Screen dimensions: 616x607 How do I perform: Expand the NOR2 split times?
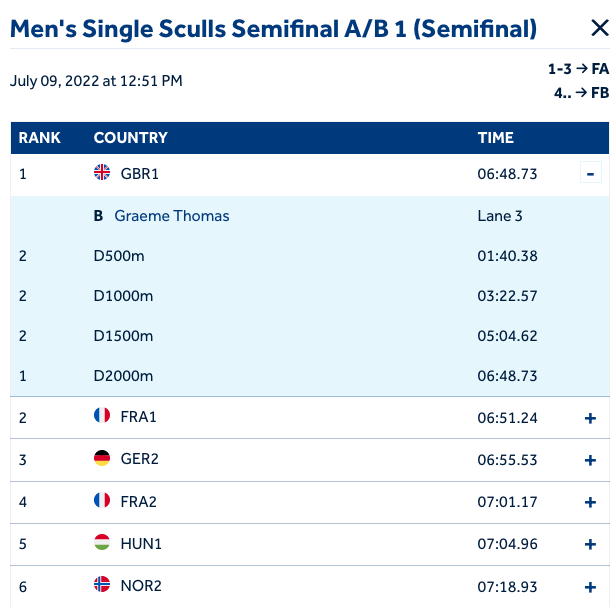pyautogui.click(x=590, y=587)
